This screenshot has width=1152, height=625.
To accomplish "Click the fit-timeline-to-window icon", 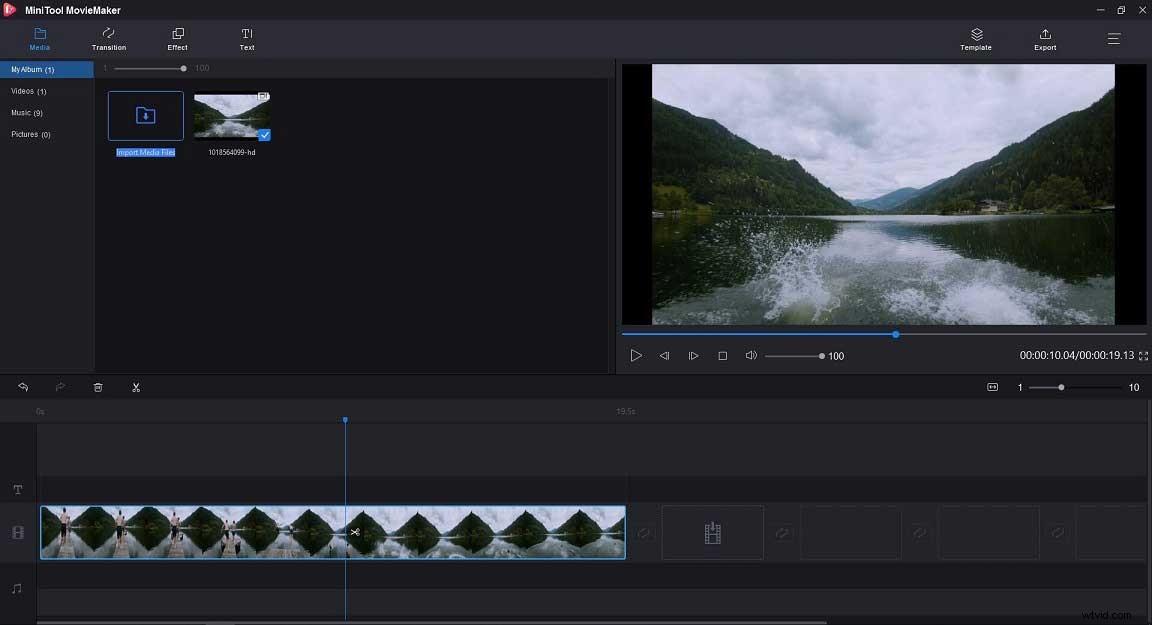I will [x=993, y=387].
